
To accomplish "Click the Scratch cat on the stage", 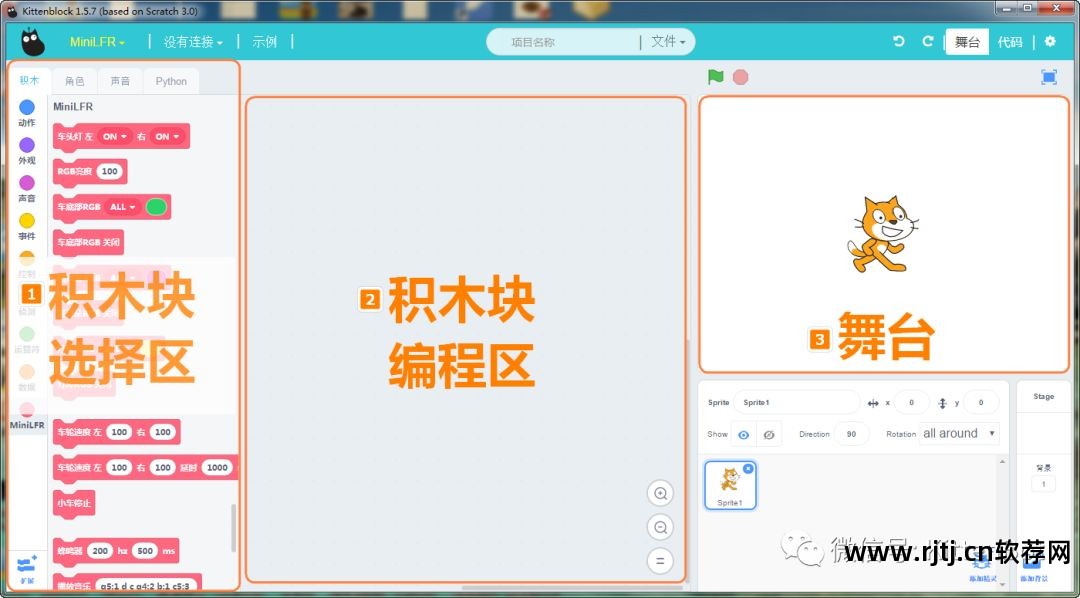I will click(882, 234).
